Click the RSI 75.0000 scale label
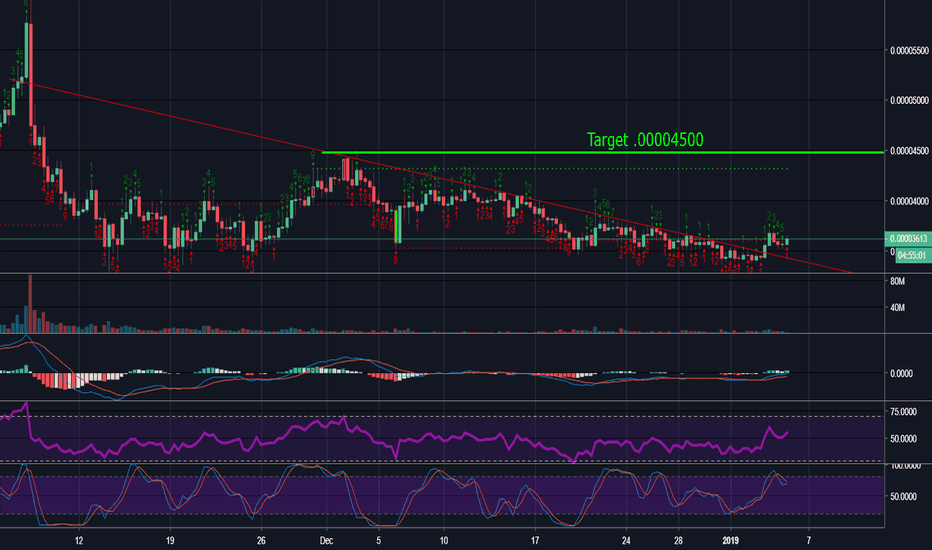This screenshot has height=550, width=932. click(x=903, y=411)
